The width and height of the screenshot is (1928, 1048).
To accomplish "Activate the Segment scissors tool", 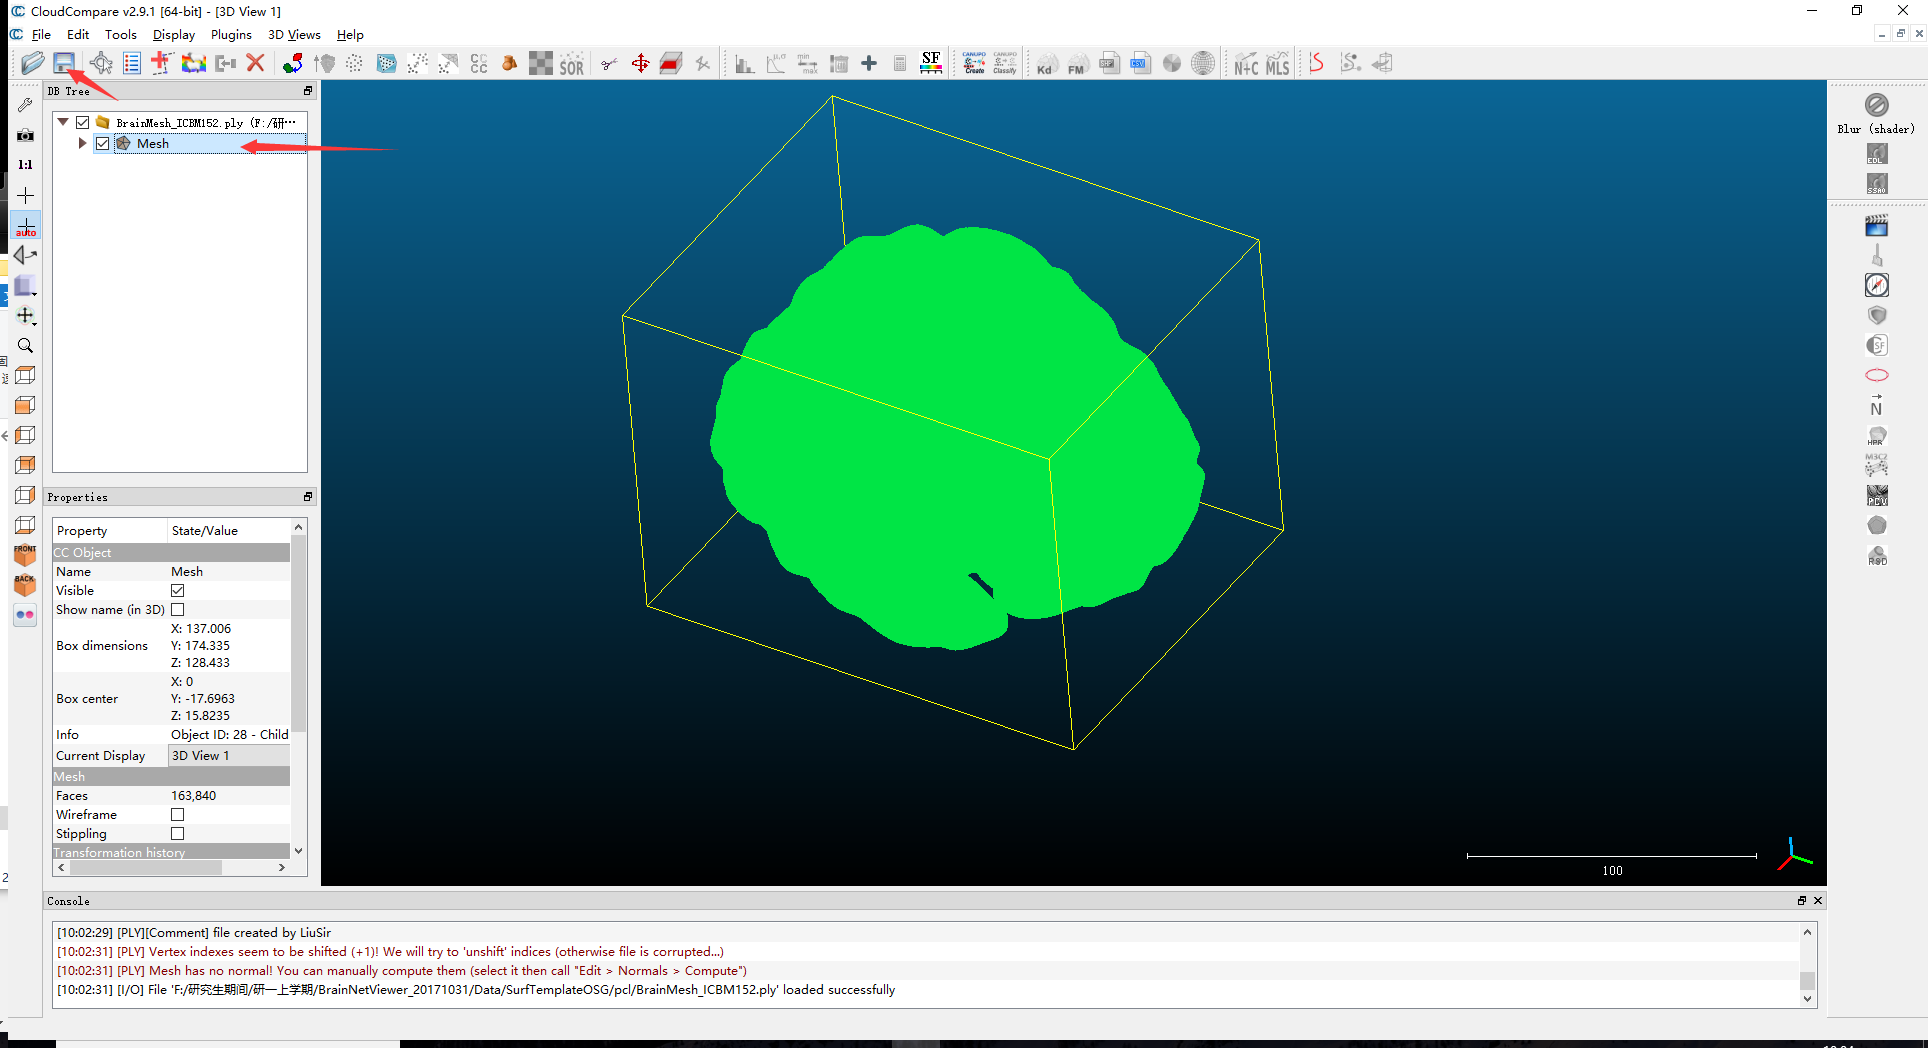I will (x=609, y=63).
